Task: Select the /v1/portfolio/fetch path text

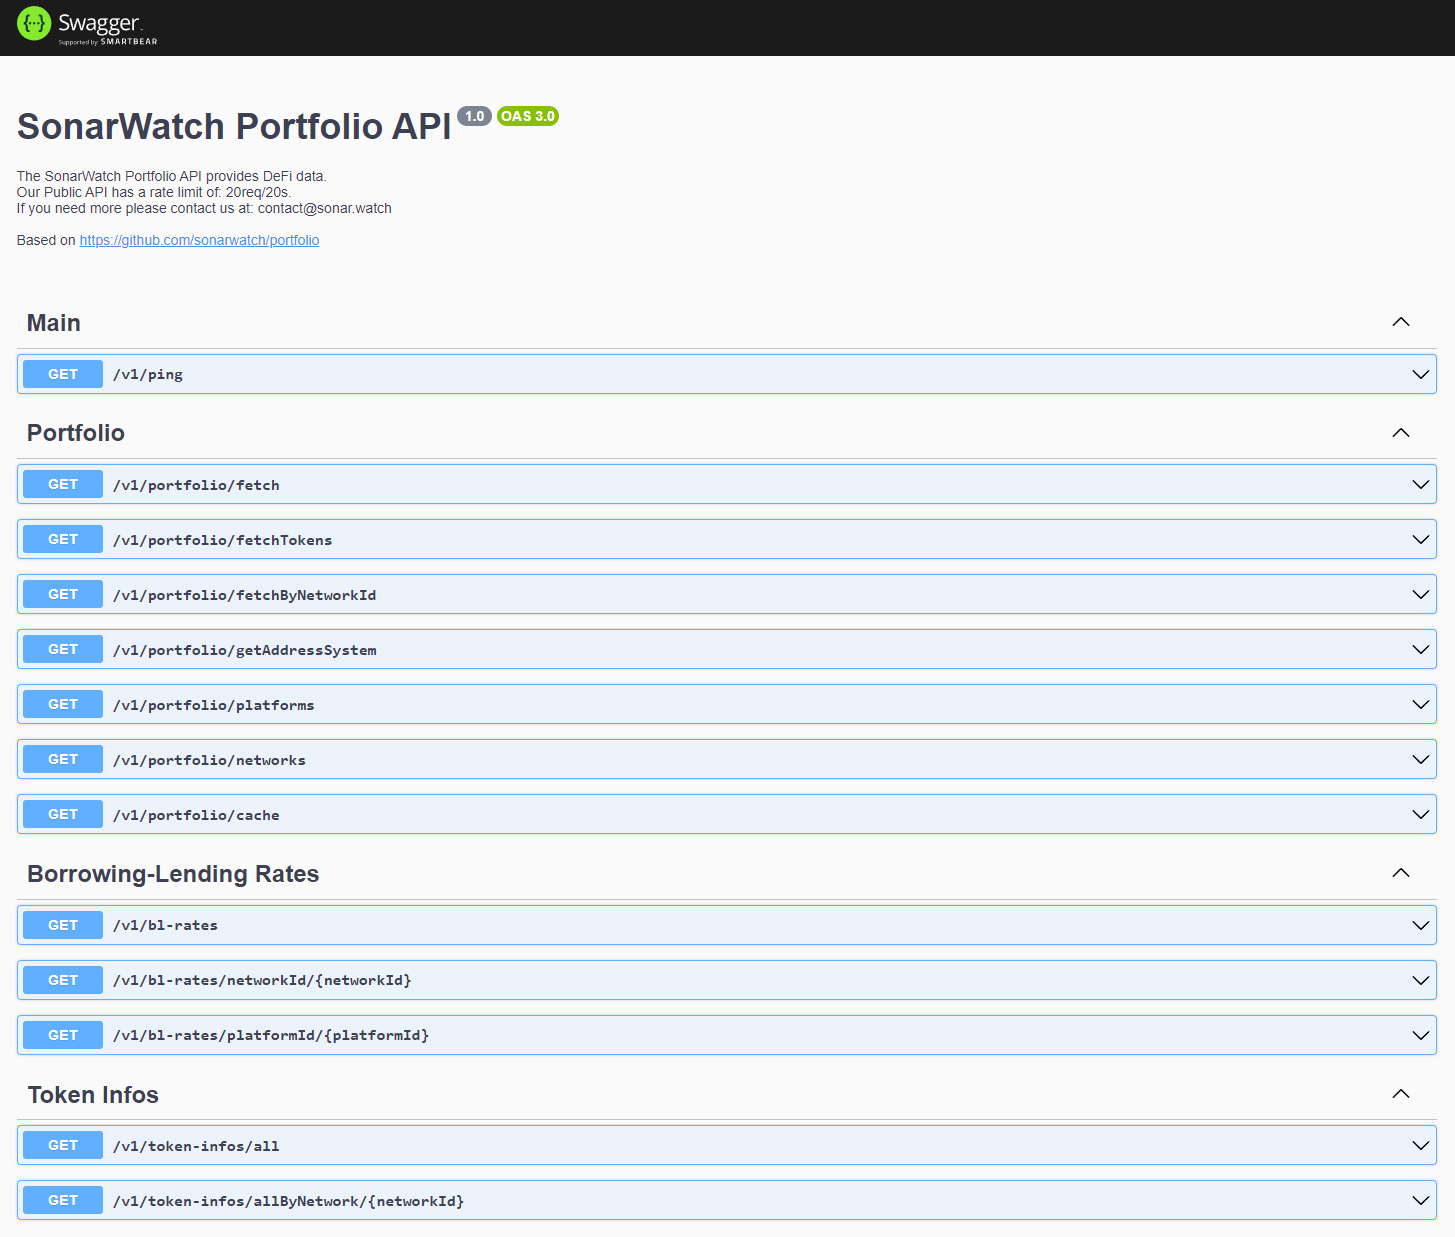Action: pyautogui.click(x=196, y=485)
